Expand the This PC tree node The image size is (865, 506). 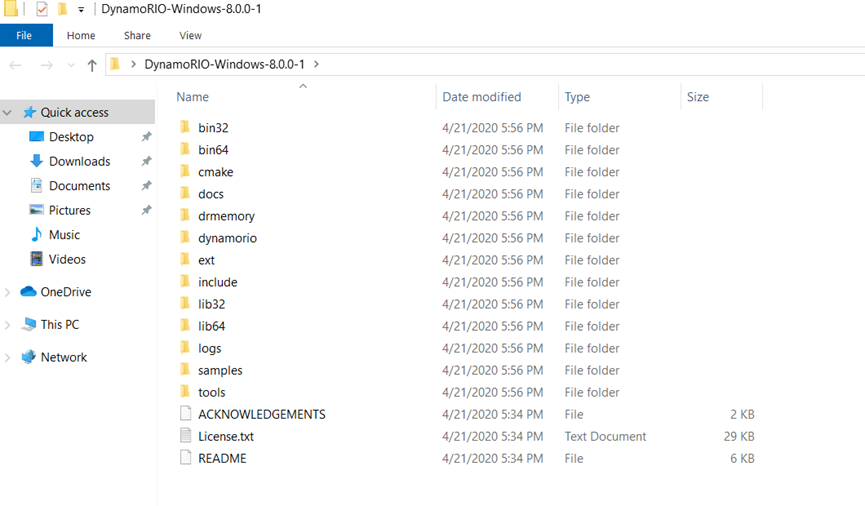7,325
